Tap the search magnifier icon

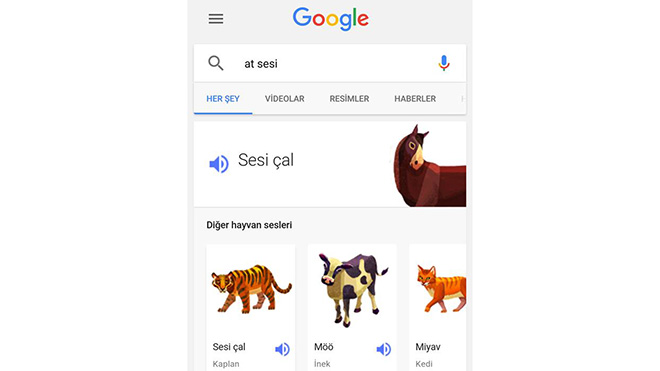pos(216,63)
